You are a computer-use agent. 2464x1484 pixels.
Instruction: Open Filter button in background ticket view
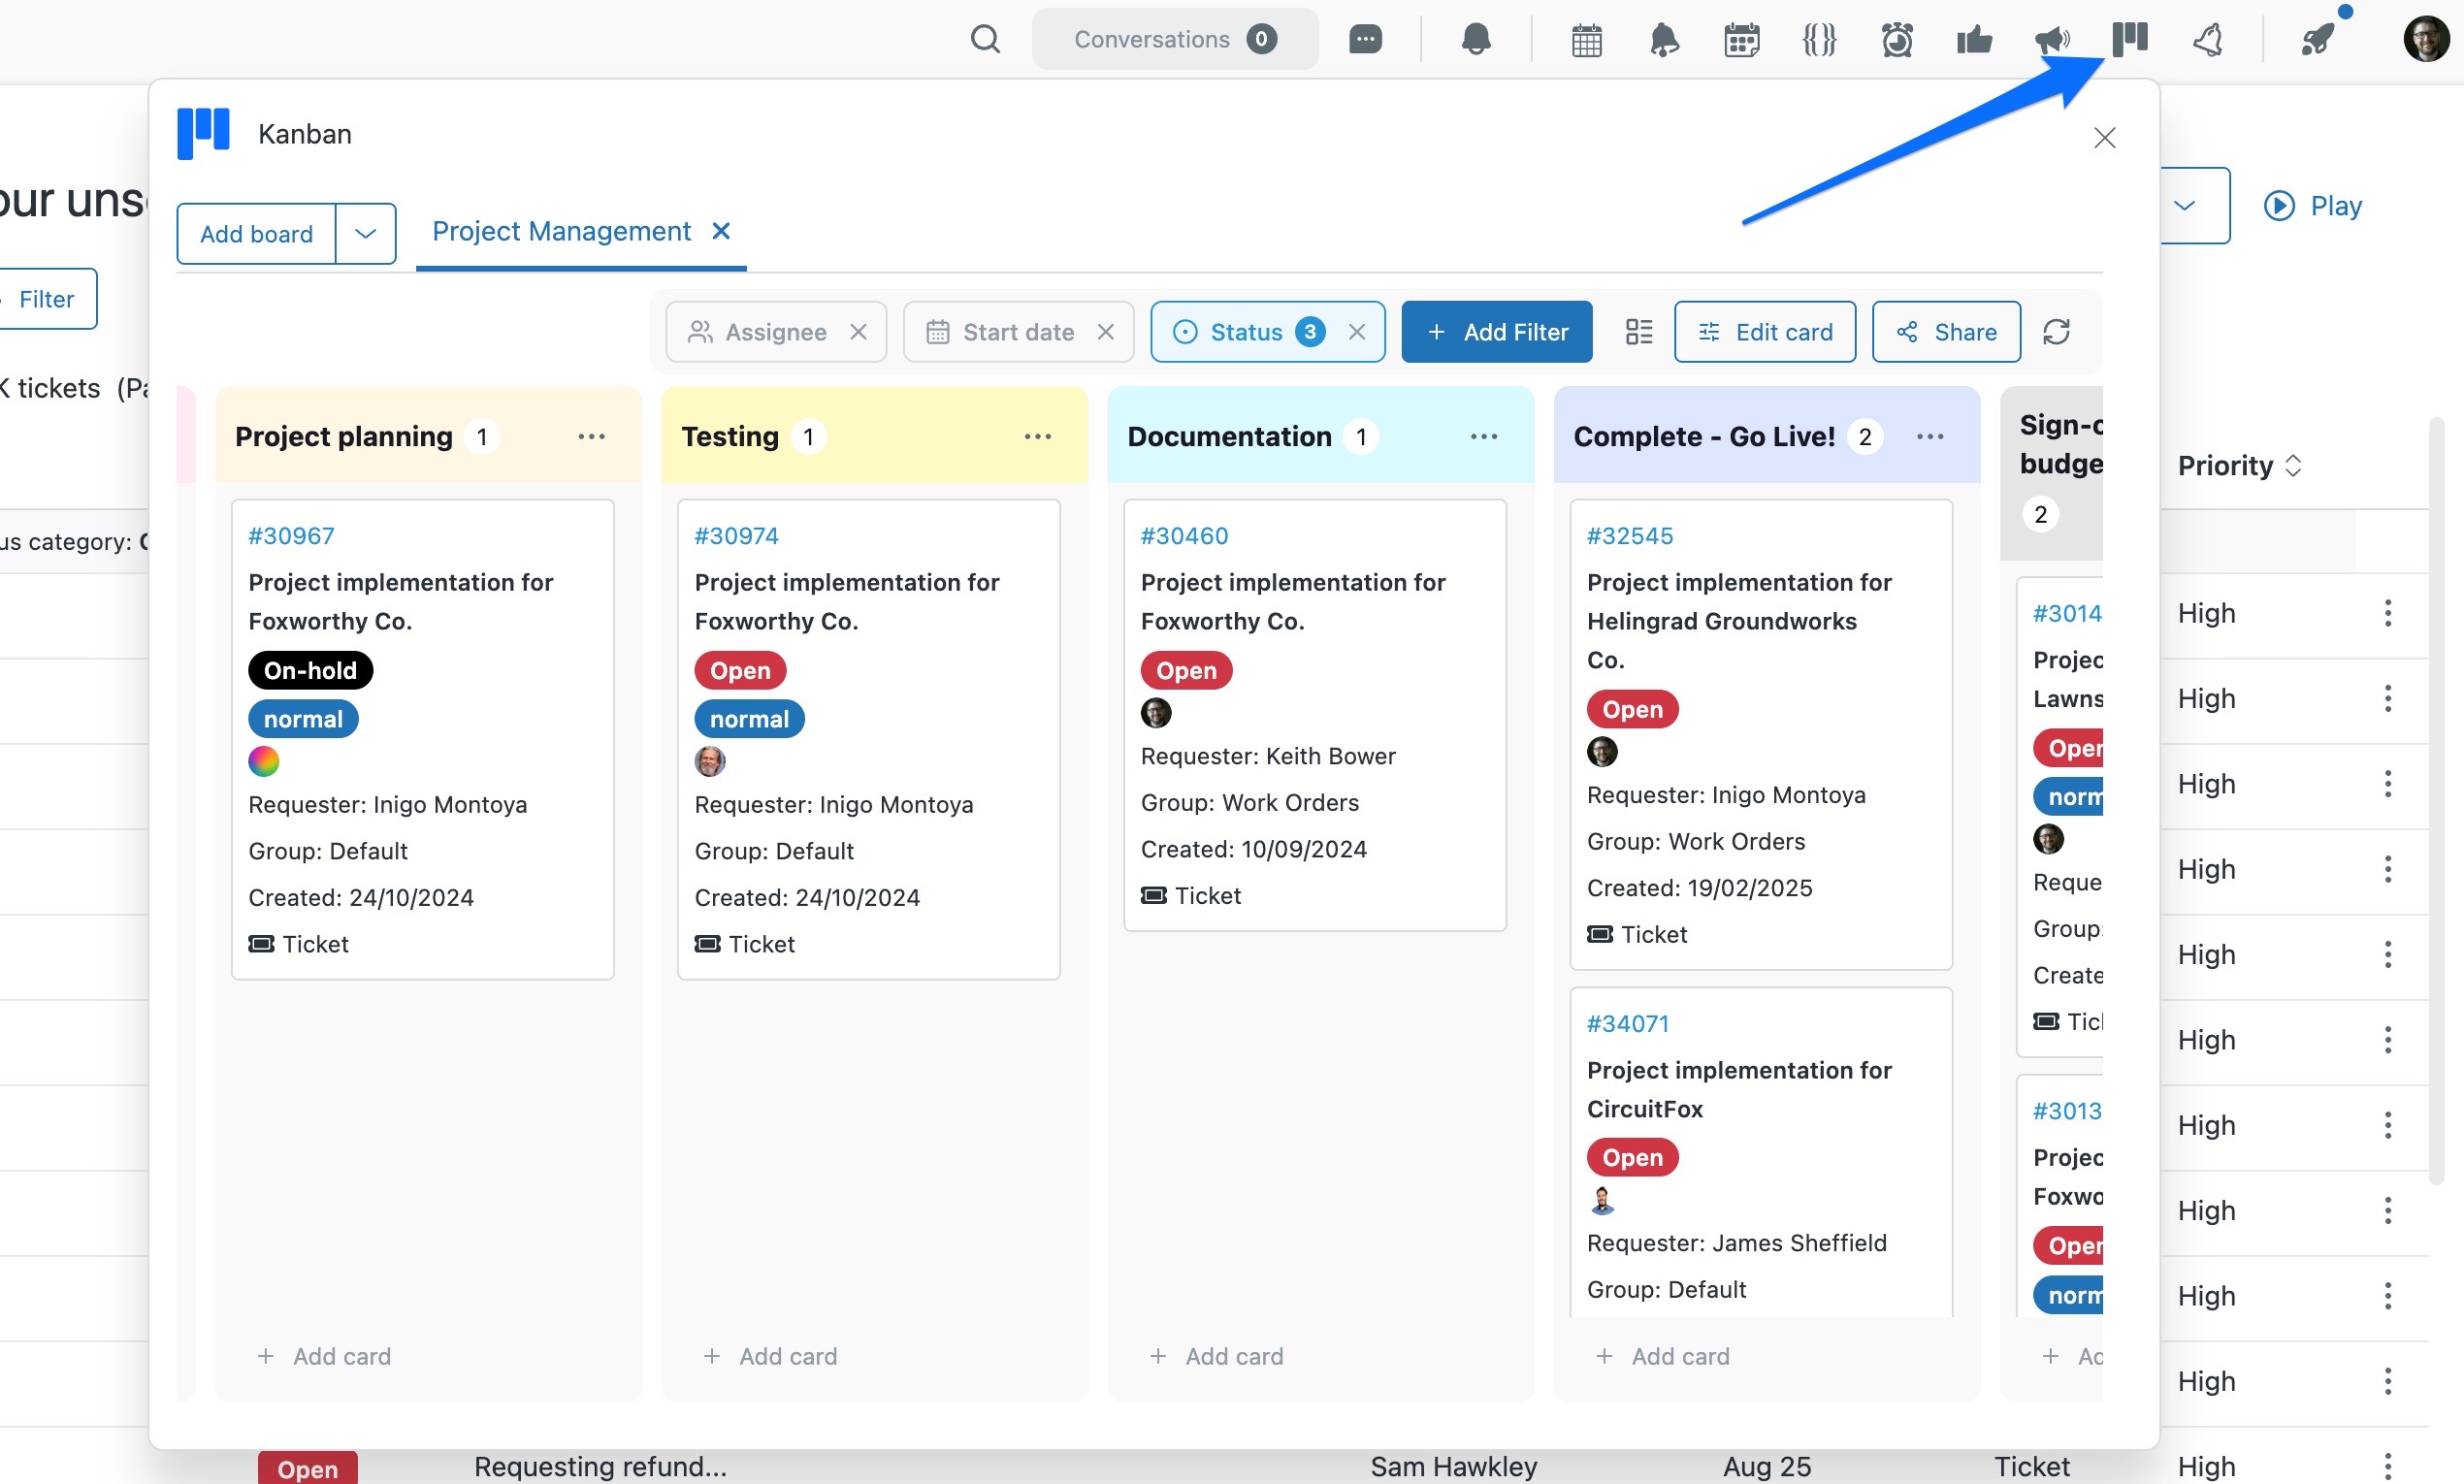[46, 299]
